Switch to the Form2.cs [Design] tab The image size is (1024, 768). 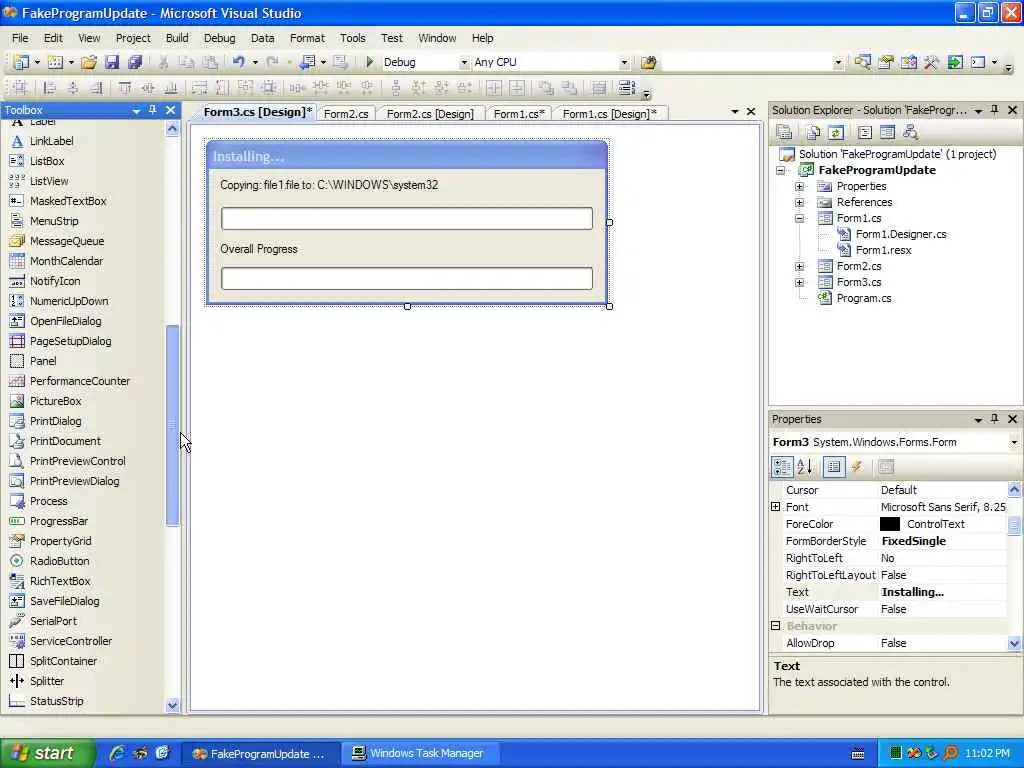[430, 114]
